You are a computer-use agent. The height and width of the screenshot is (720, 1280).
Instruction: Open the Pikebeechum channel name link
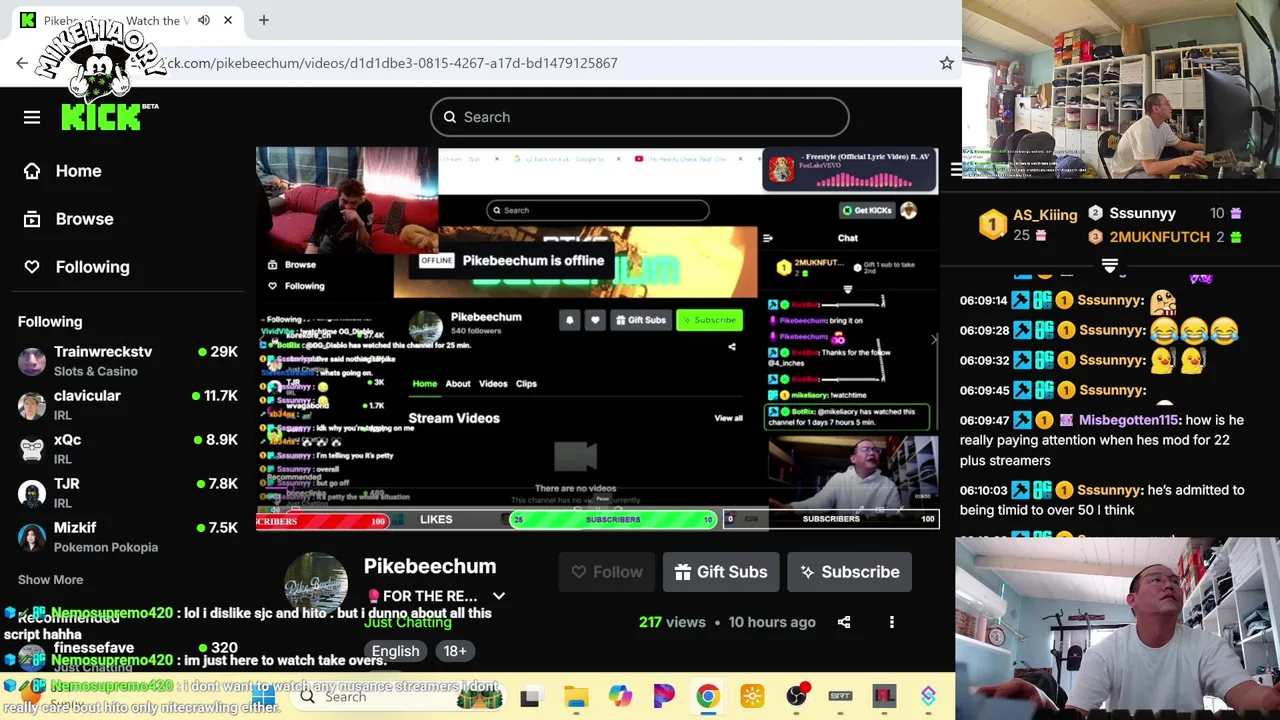[430, 566]
